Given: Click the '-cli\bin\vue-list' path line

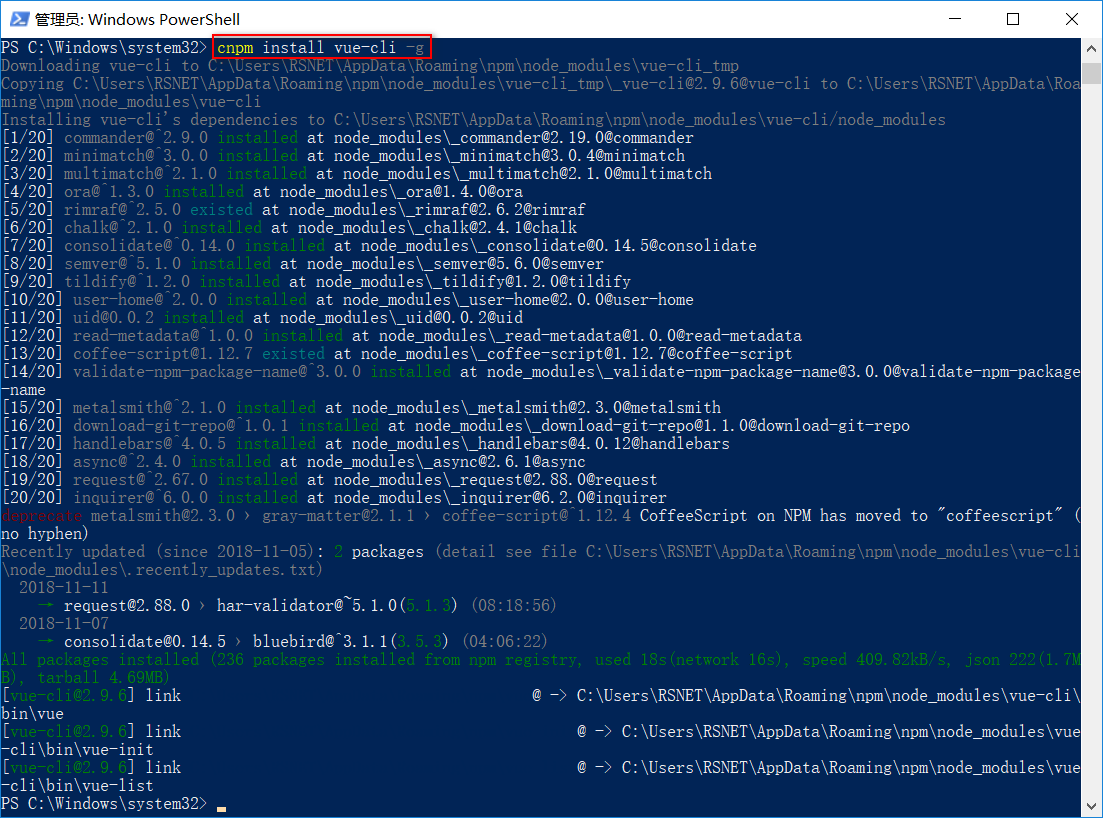Looking at the screenshot, I should (77, 786).
